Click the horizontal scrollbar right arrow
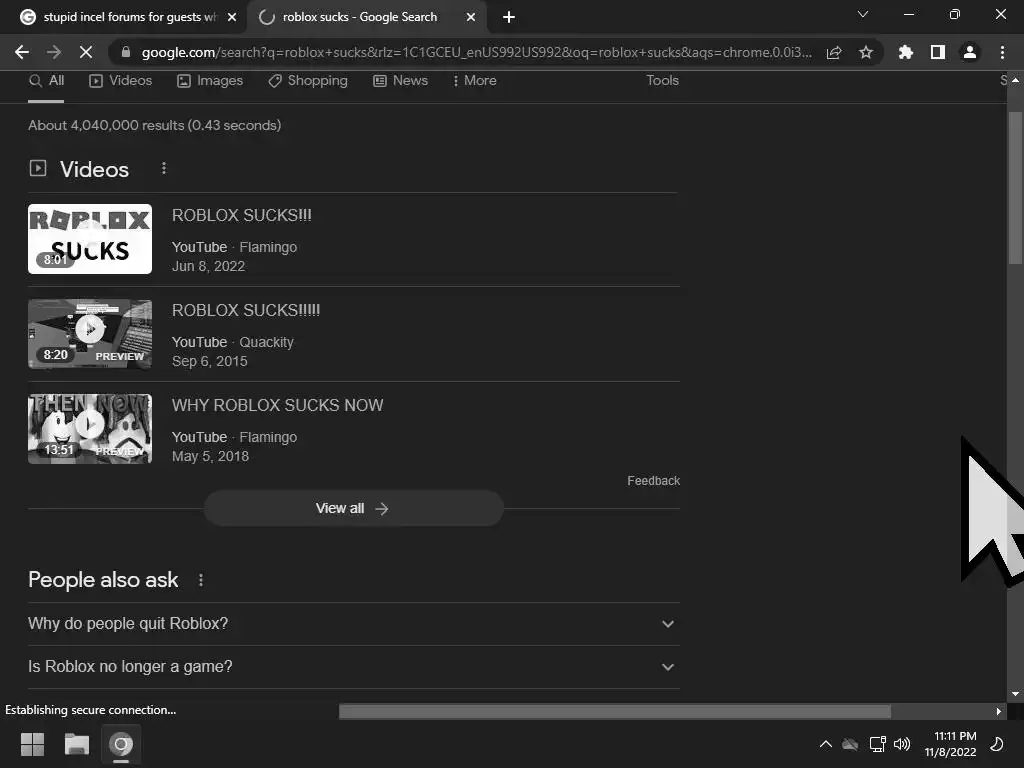The width and height of the screenshot is (1024, 768). [999, 711]
